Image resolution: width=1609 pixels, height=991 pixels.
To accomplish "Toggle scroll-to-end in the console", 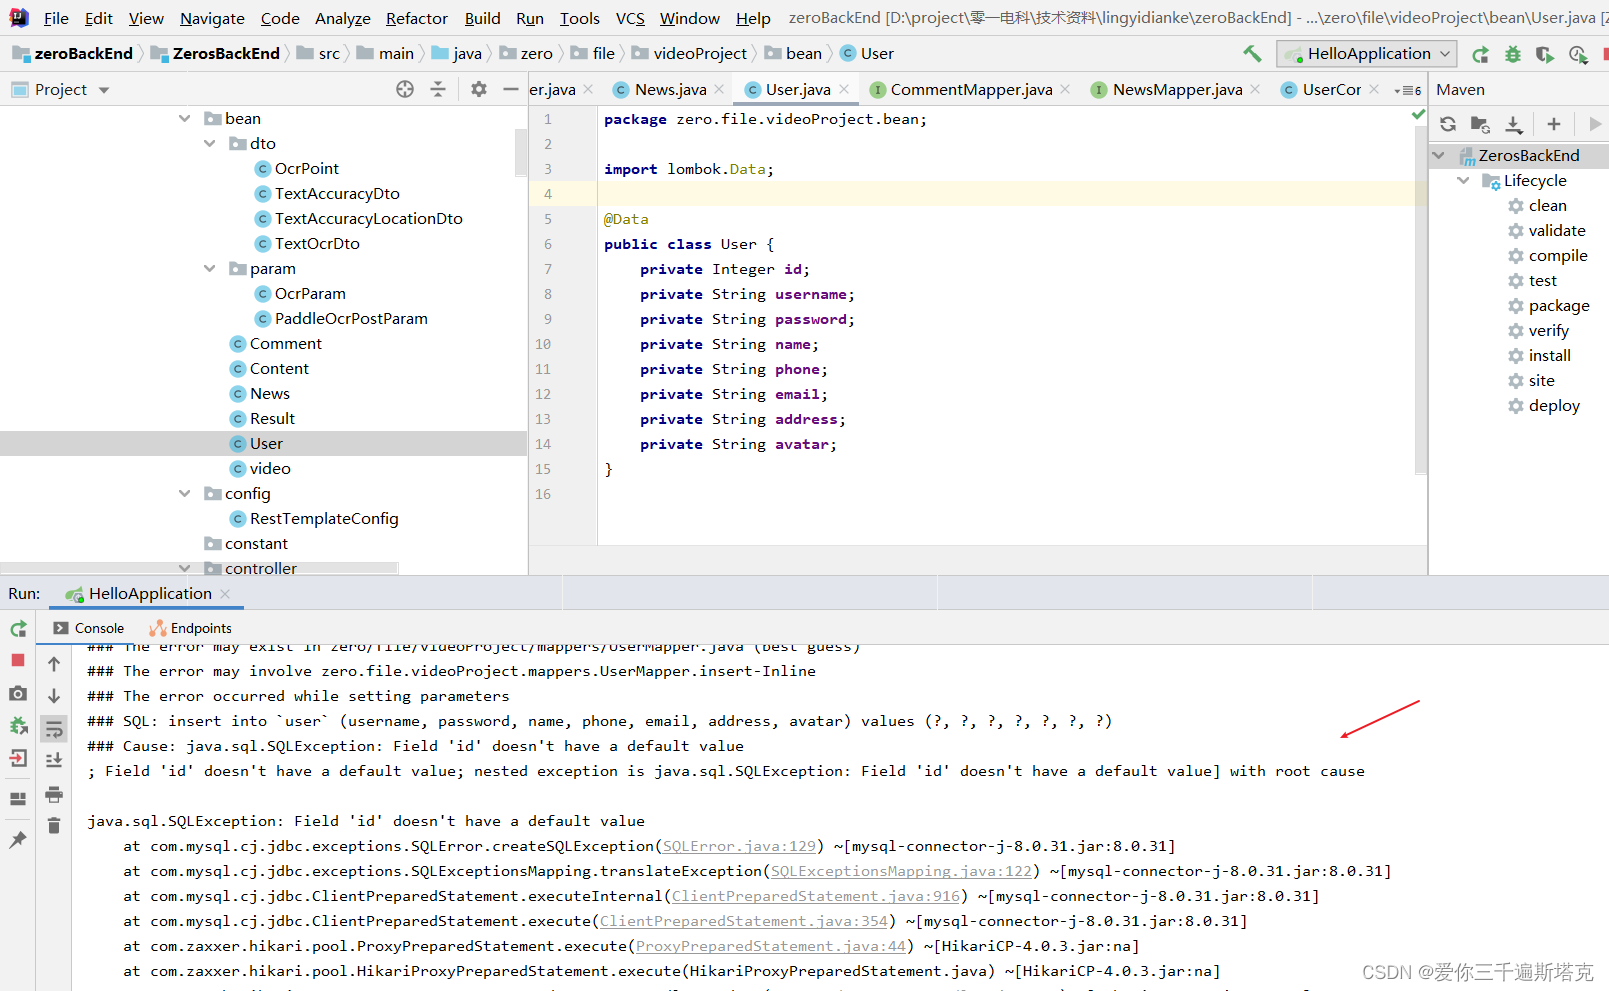I will point(54,759).
